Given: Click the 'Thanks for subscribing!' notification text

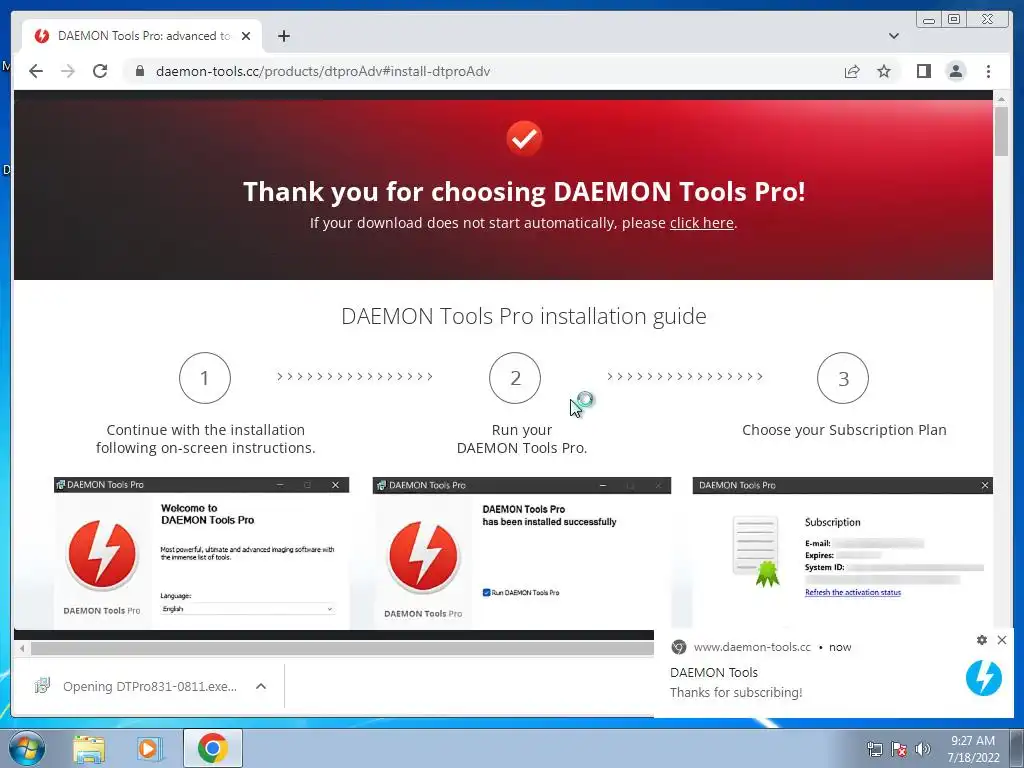Looking at the screenshot, I should tap(736, 692).
